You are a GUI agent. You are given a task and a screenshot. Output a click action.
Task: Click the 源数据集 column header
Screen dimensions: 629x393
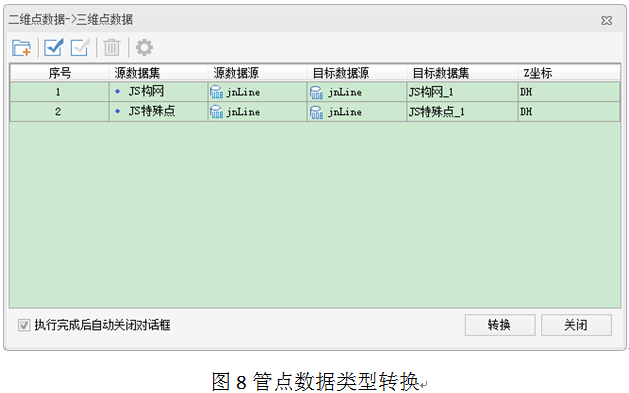[x=158, y=73]
